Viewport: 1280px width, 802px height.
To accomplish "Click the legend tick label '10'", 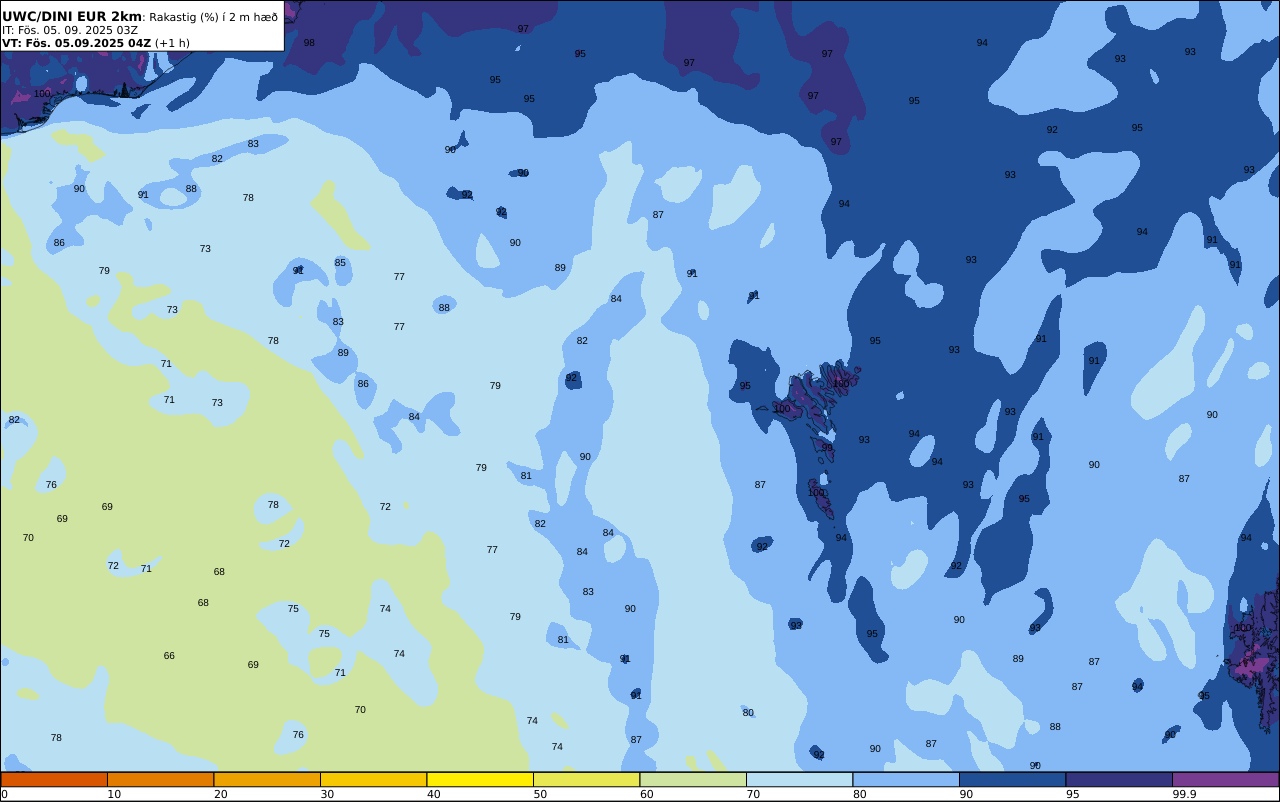I will [x=114, y=794].
